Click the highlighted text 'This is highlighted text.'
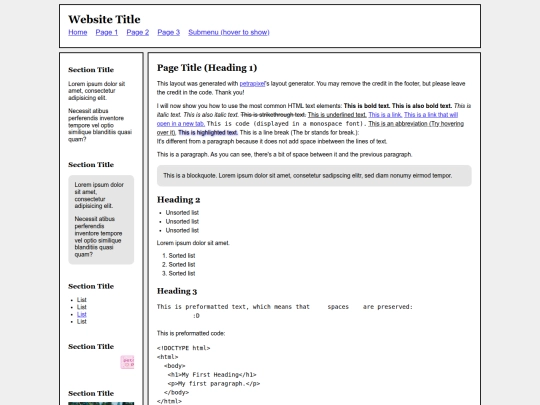This screenshot has width=540, height=405. [208, 133]
